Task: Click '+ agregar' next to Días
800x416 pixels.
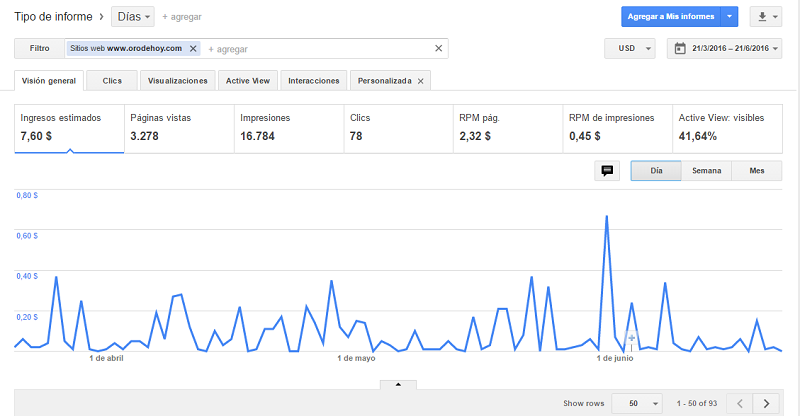Action: (182, 17)
